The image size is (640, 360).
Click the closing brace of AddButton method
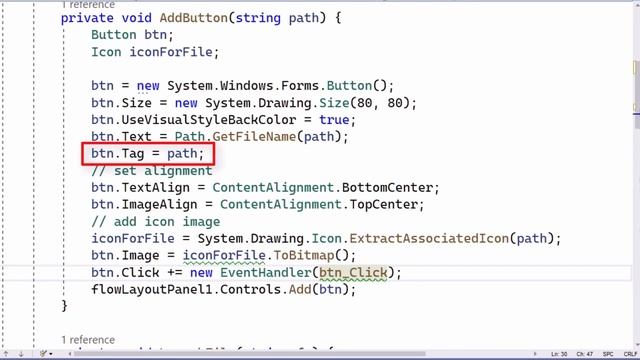point(64,306)
